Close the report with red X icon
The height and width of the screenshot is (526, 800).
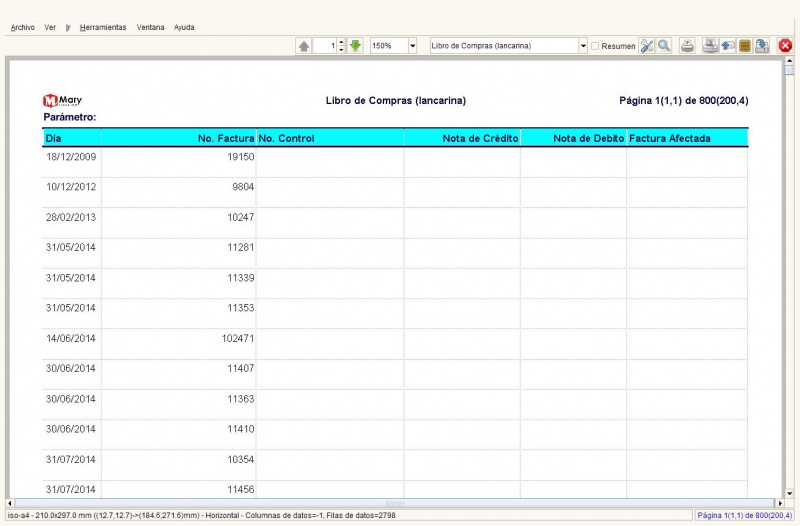(x=785, y=46)
